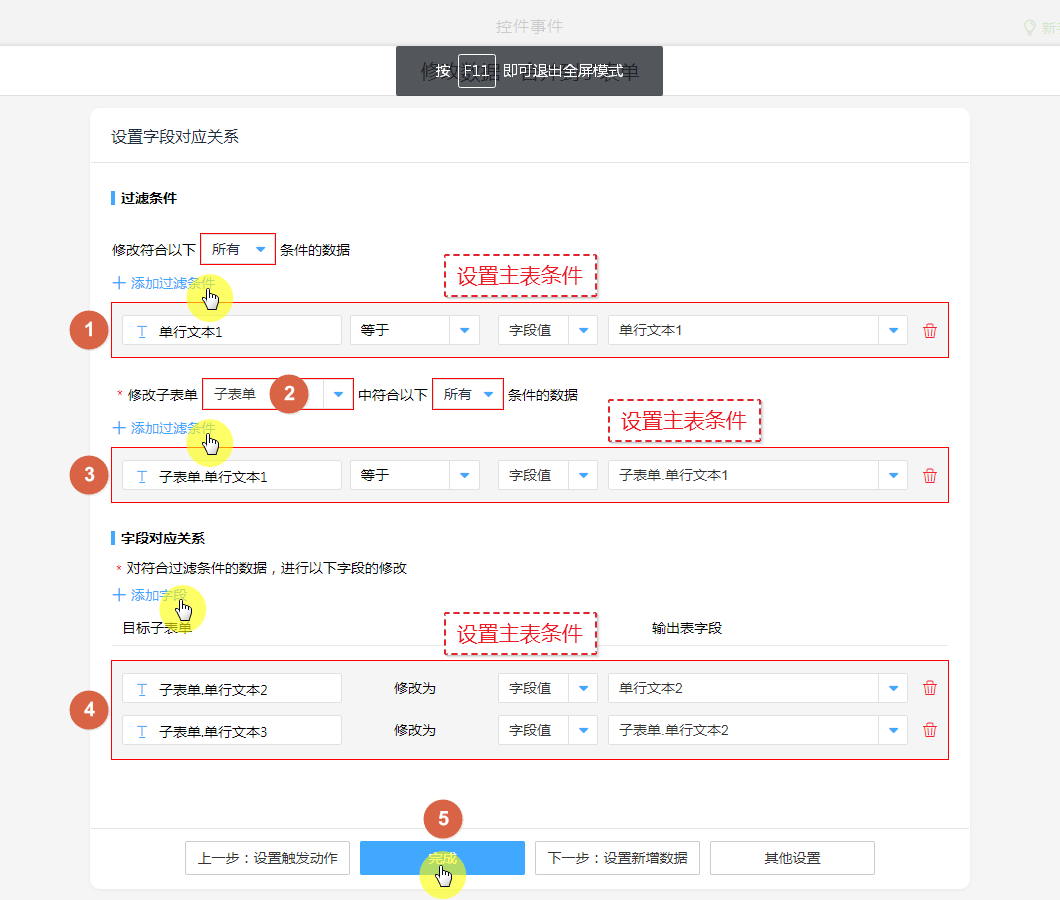
Task: Open the 等于 operator dropdown for 单行文本1
Action: [464, 331]
